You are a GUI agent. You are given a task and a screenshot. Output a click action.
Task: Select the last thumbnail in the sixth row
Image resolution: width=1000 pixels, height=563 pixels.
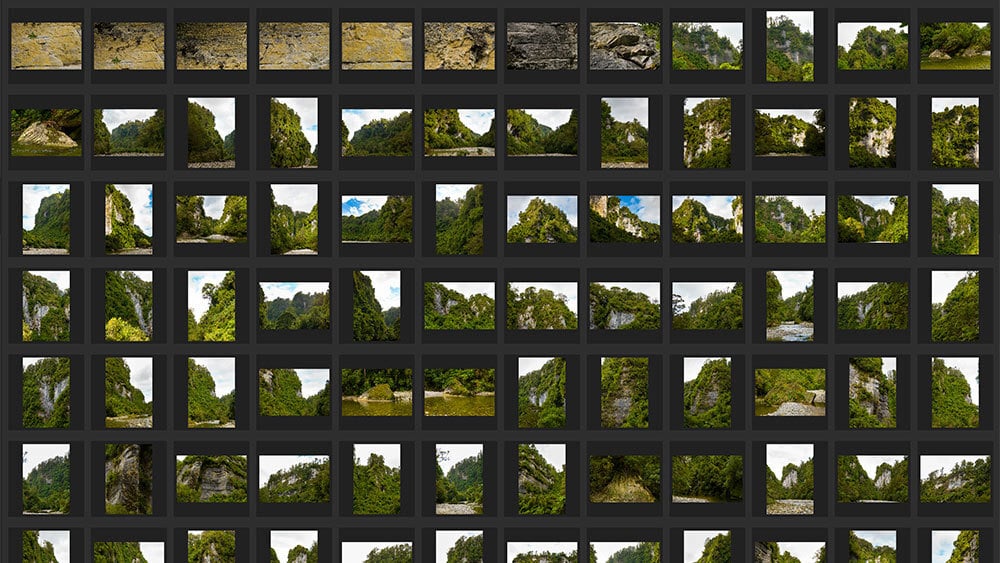pyautogui.click(x=955, y=479)
